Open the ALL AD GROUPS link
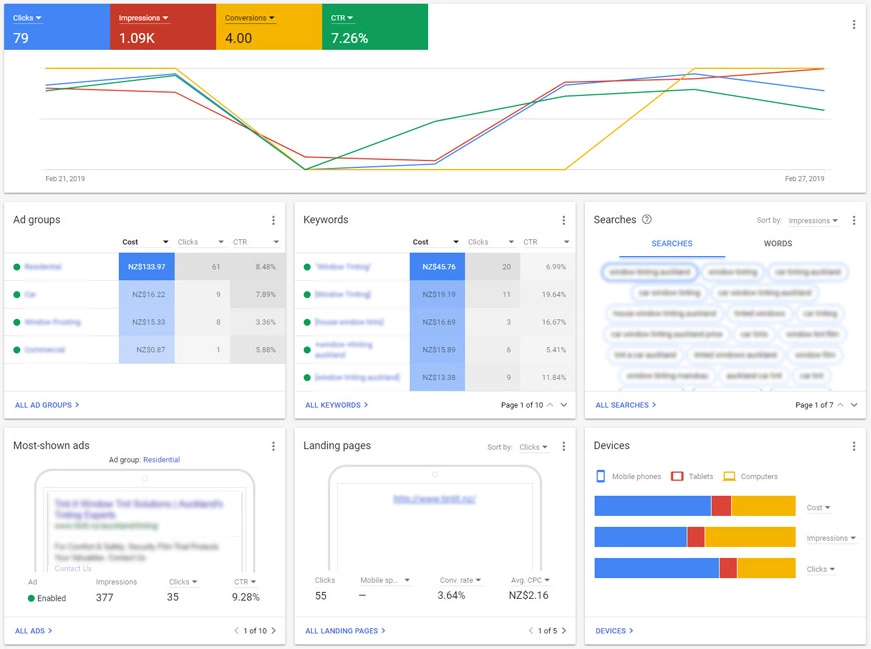Image resolution: width=871 pixels, height=649 pixels. click(47, 405)
